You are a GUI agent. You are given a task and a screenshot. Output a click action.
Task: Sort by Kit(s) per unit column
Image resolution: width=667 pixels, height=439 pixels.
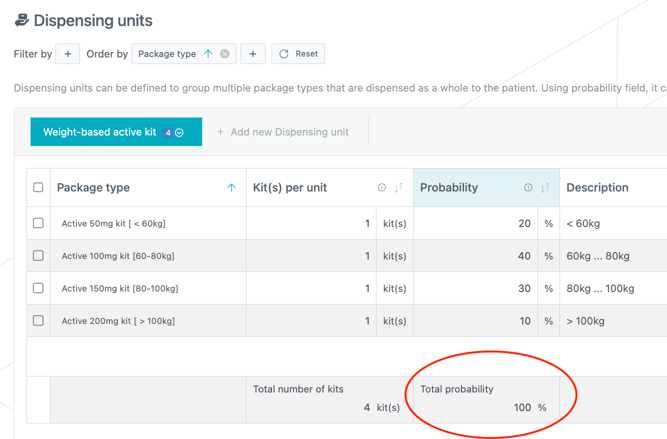click(398, 188)
